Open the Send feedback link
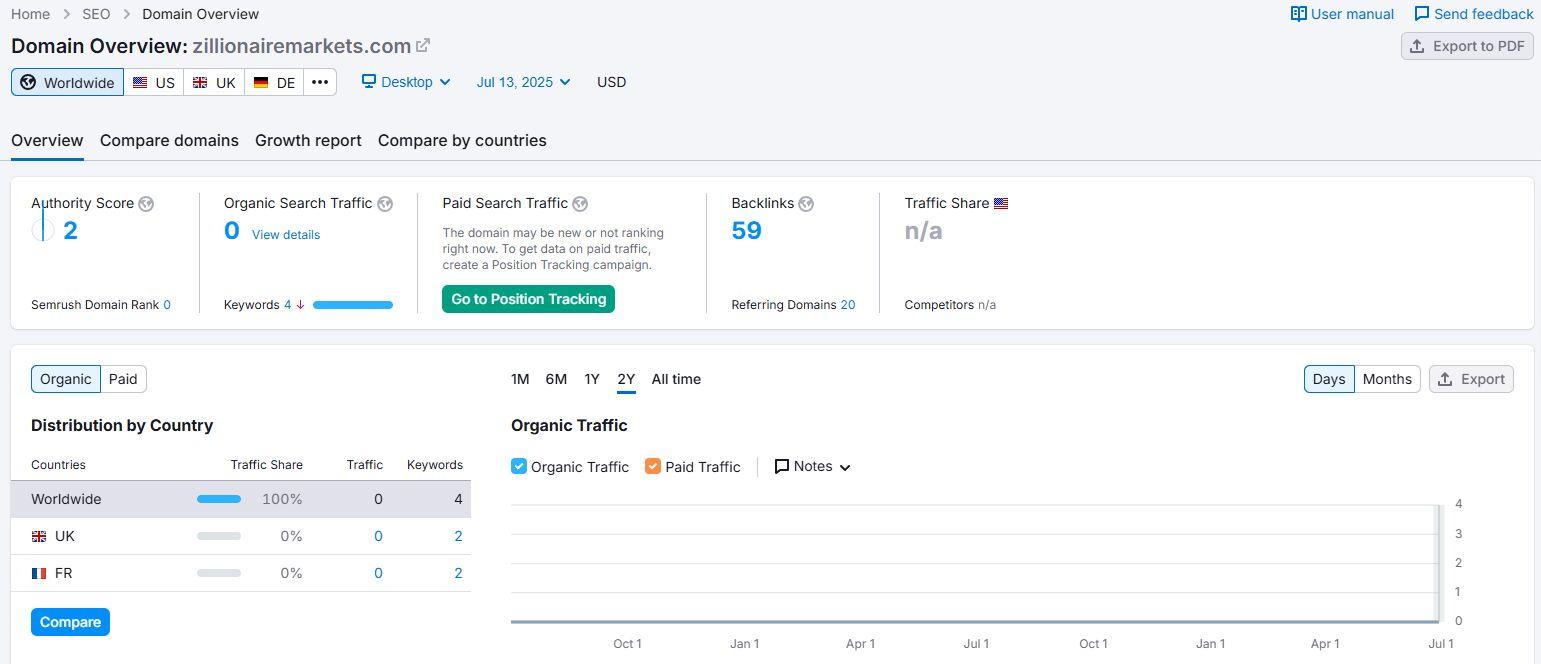The width and height of the screenshot is (1541, 664). click(1473, 14)
